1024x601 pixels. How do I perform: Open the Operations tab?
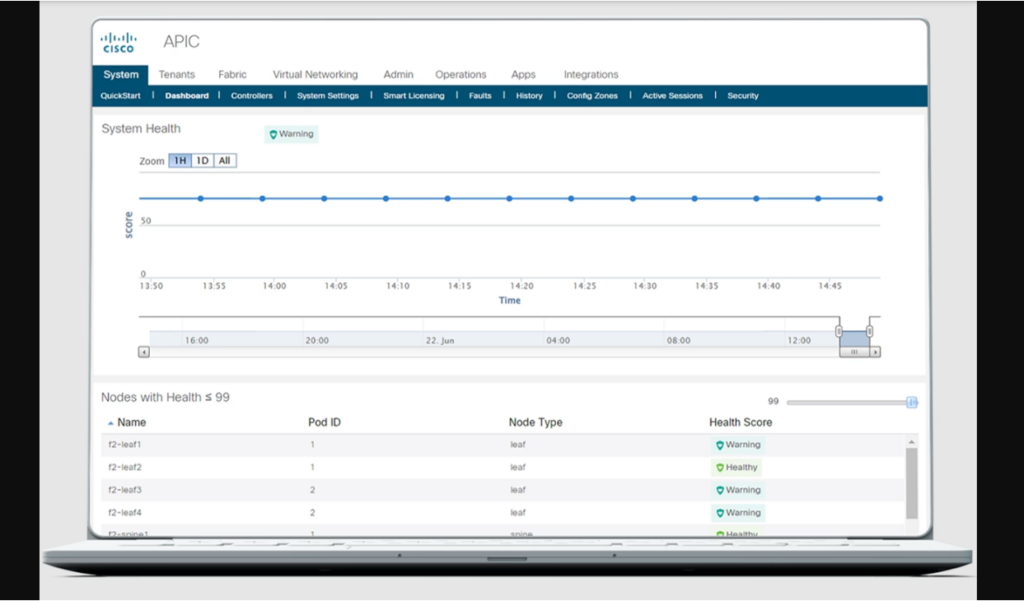(460, 74)
